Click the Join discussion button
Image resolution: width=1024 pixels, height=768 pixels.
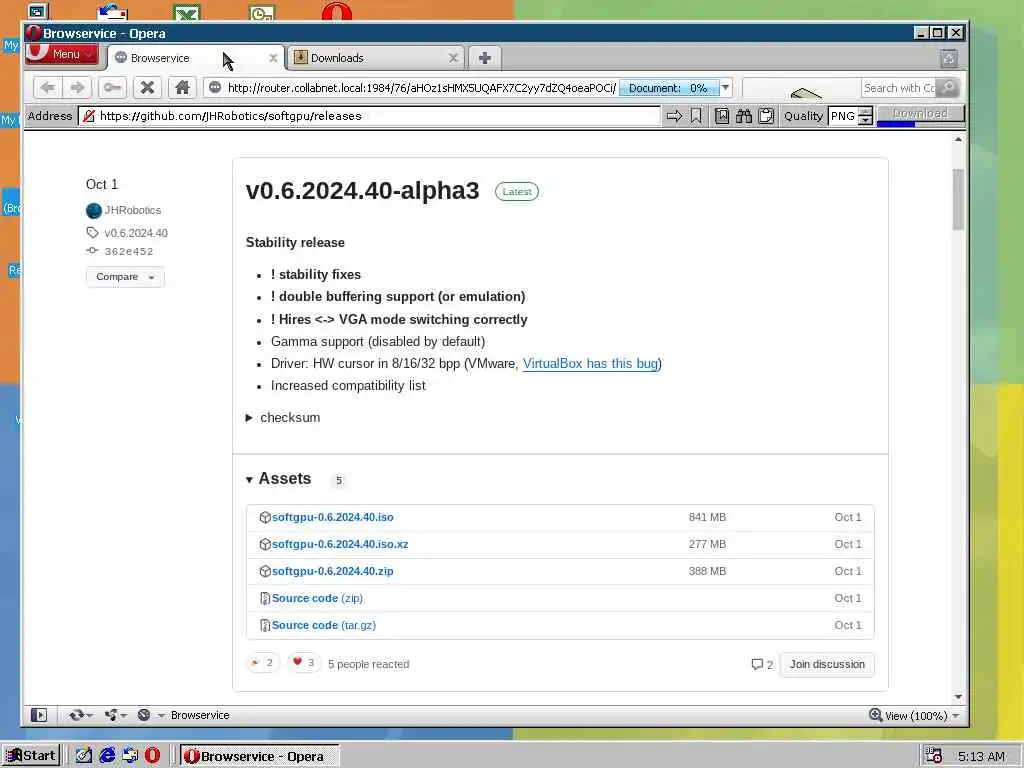coord(827,664)
